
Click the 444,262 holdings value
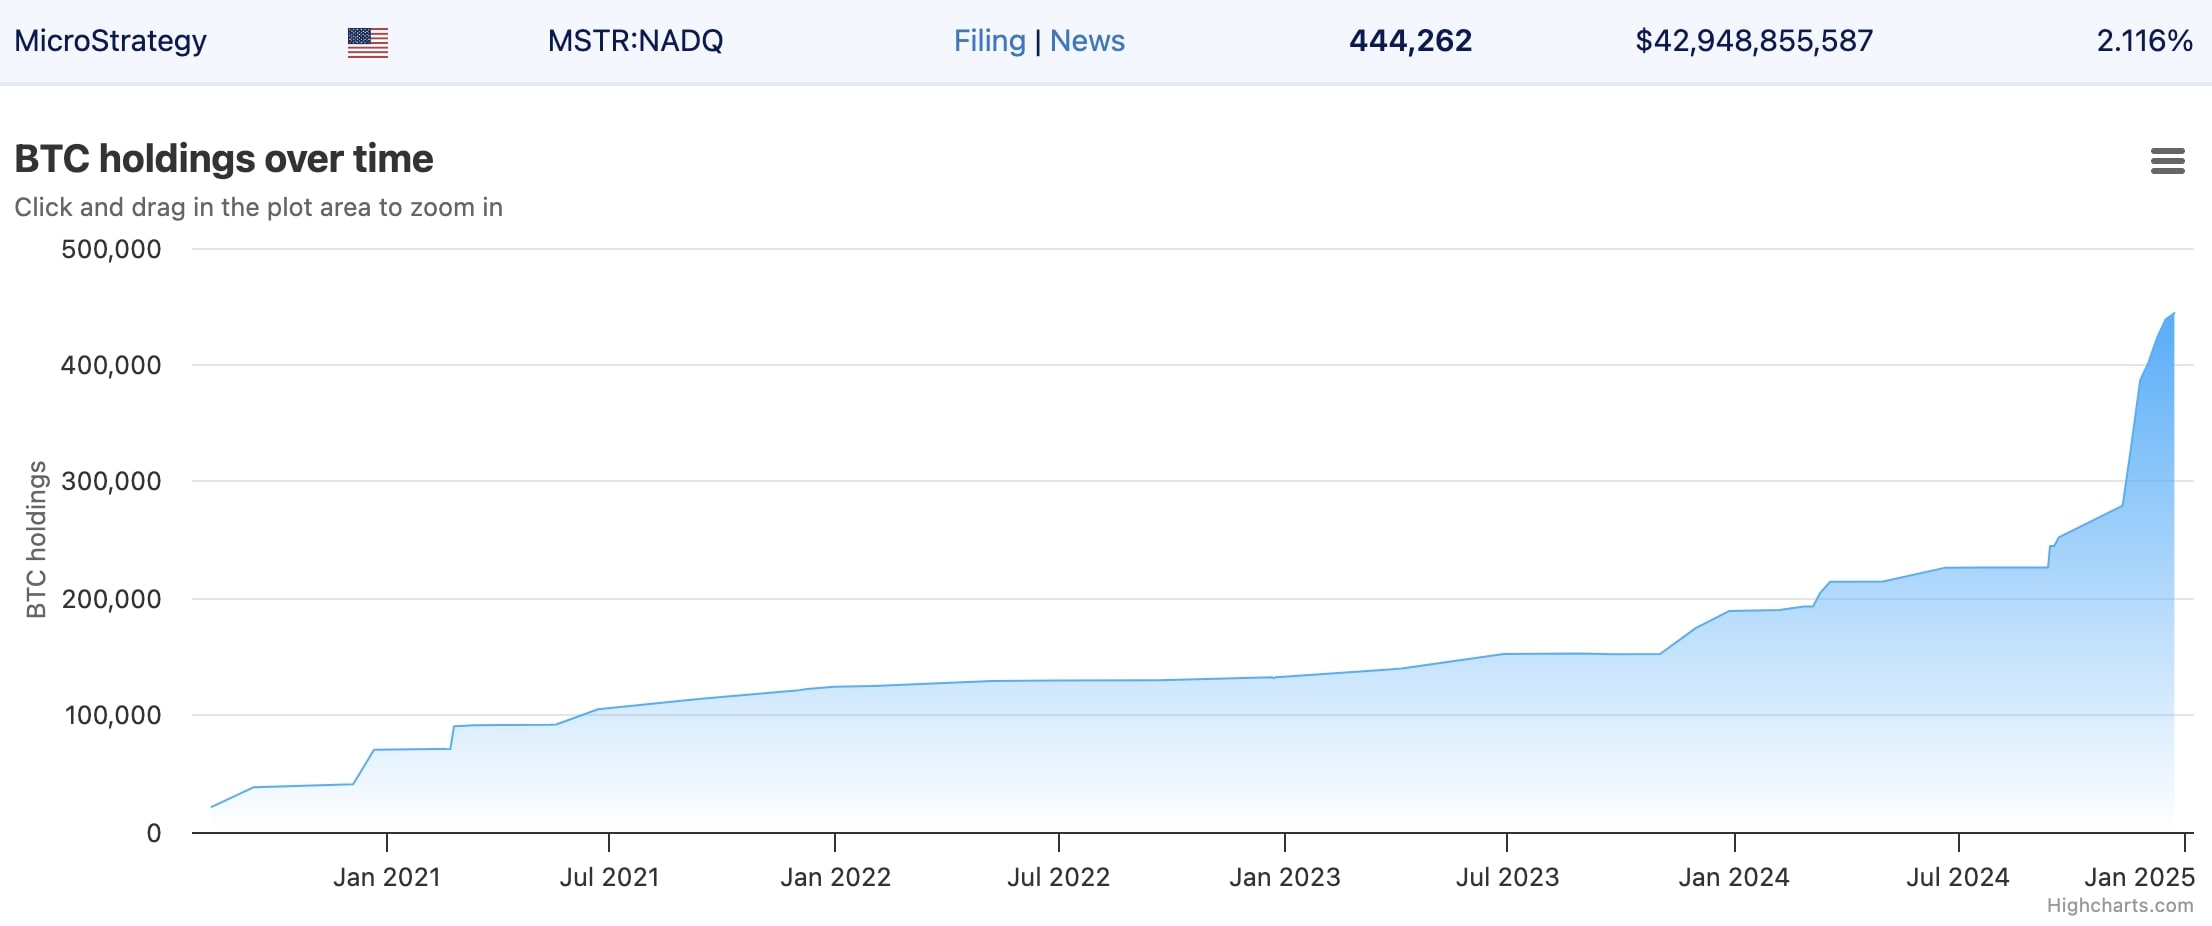1410,41
